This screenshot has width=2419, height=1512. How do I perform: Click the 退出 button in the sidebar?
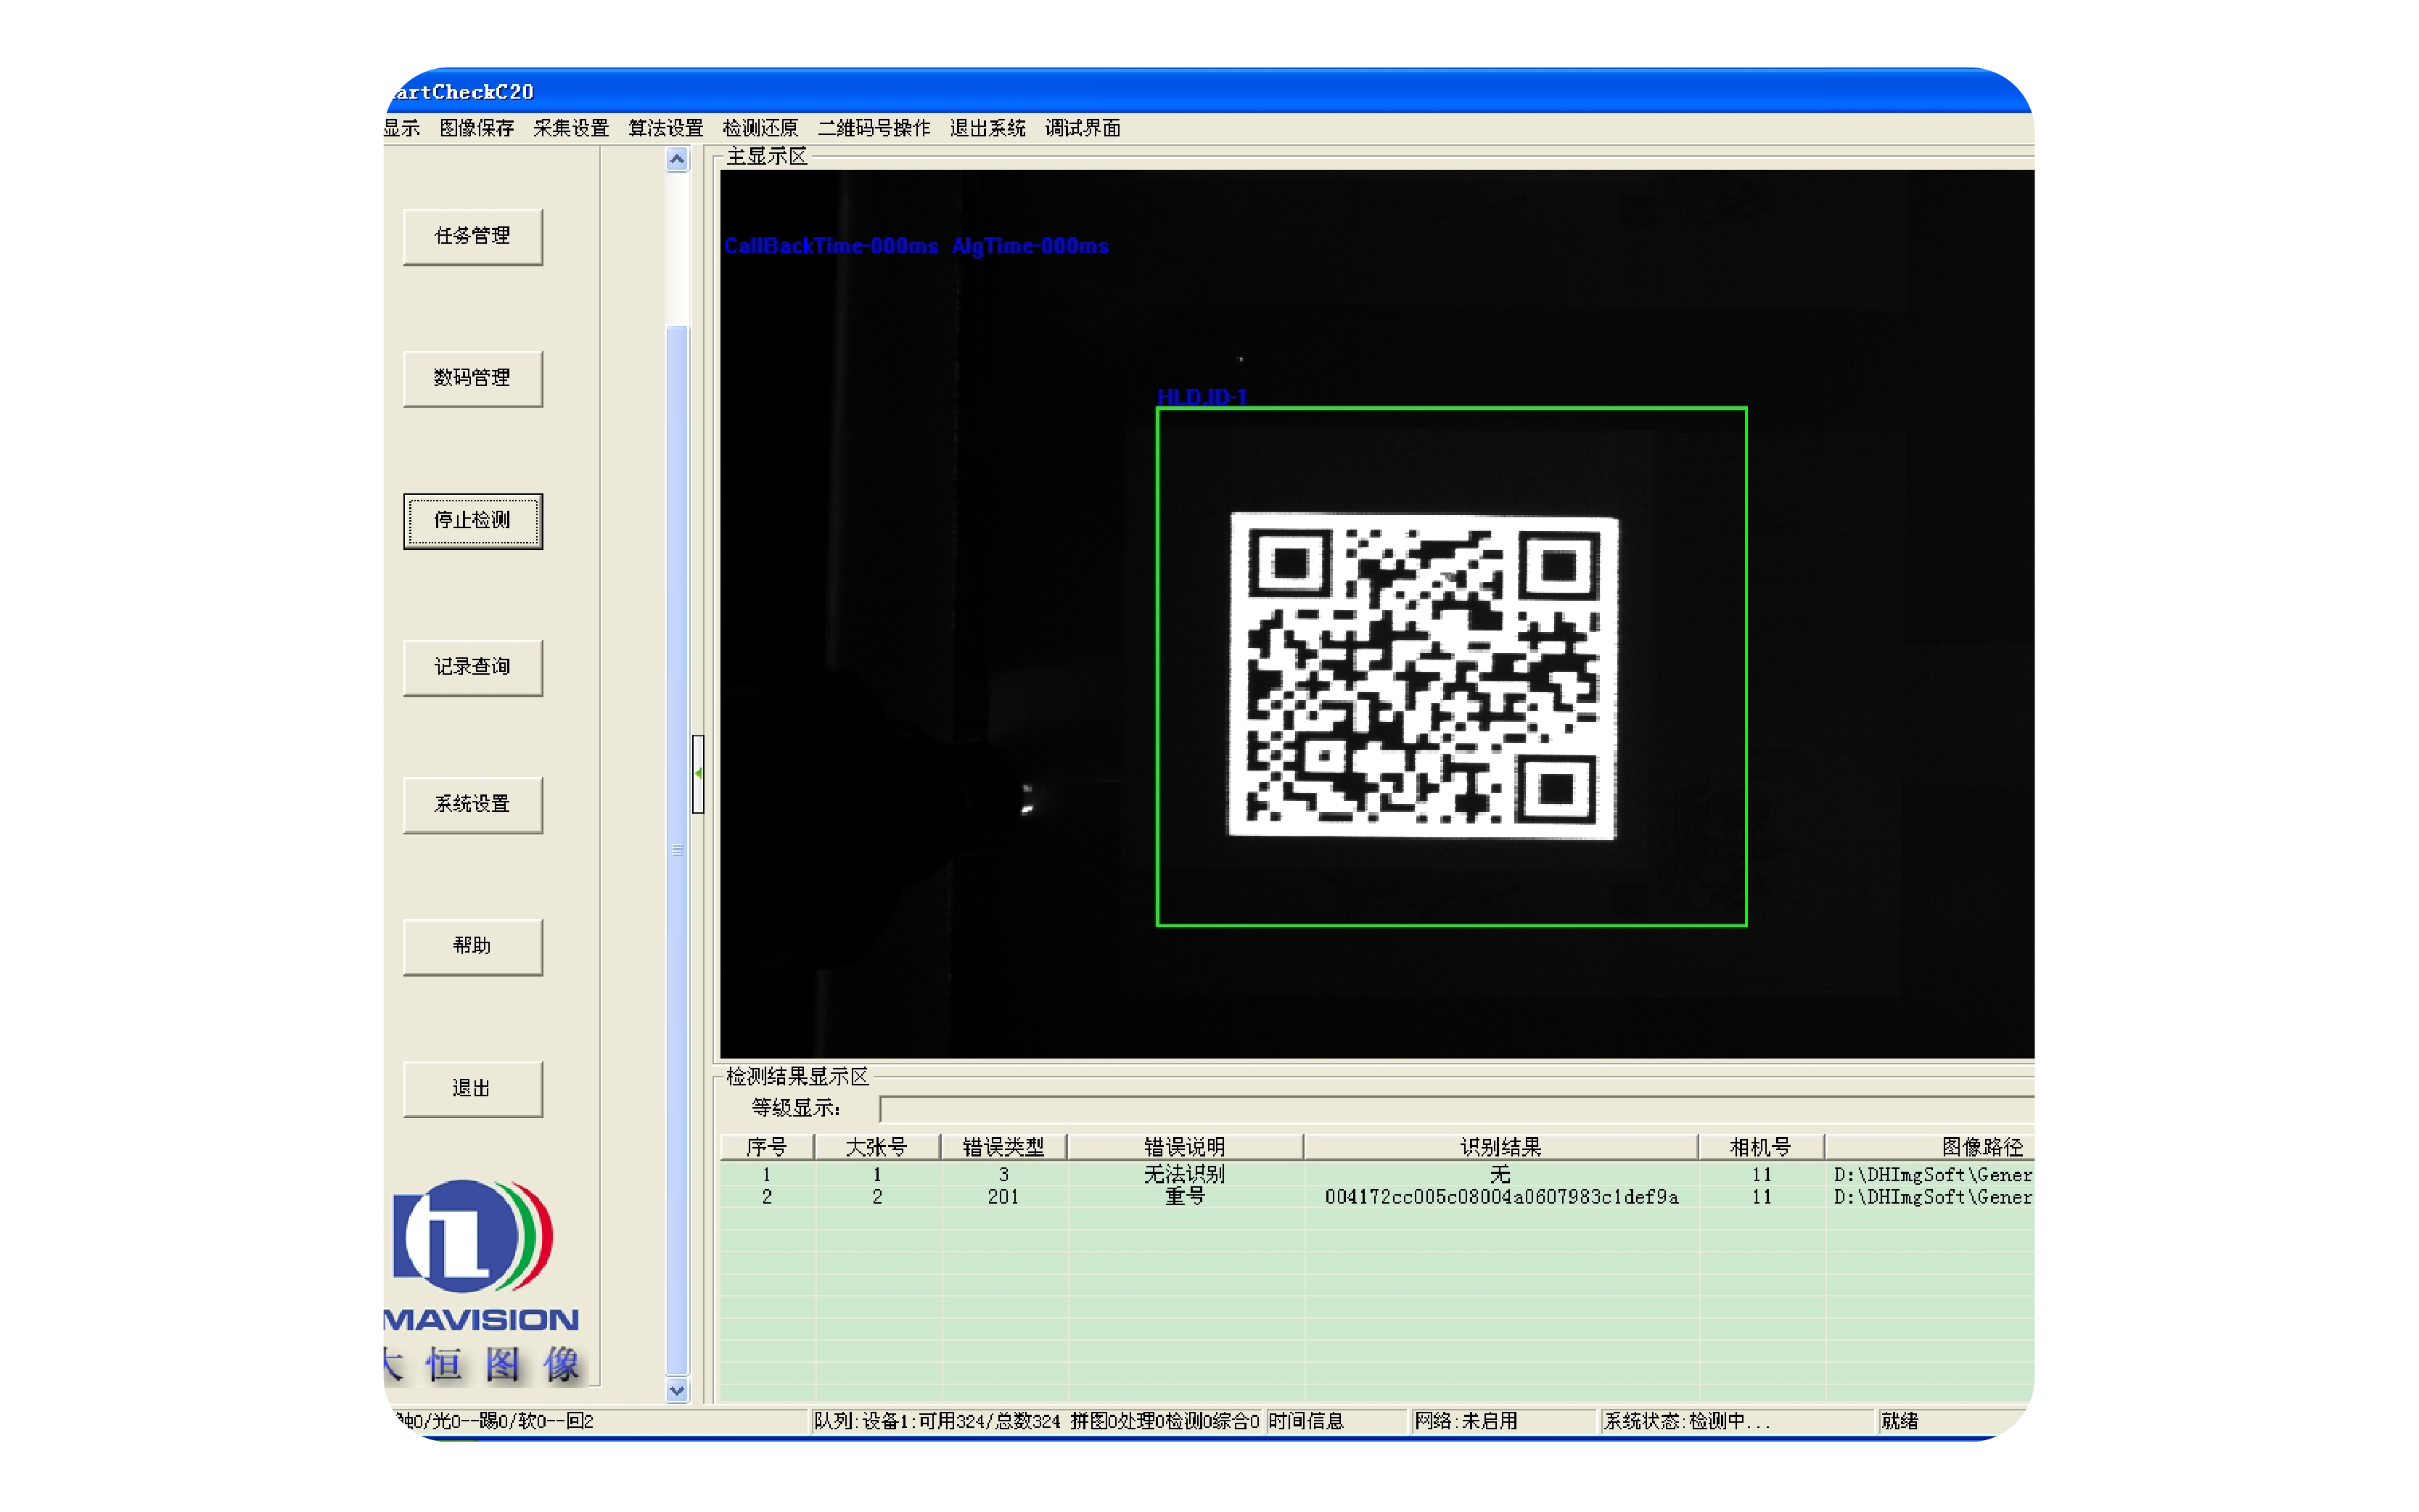click(473, 1088)
